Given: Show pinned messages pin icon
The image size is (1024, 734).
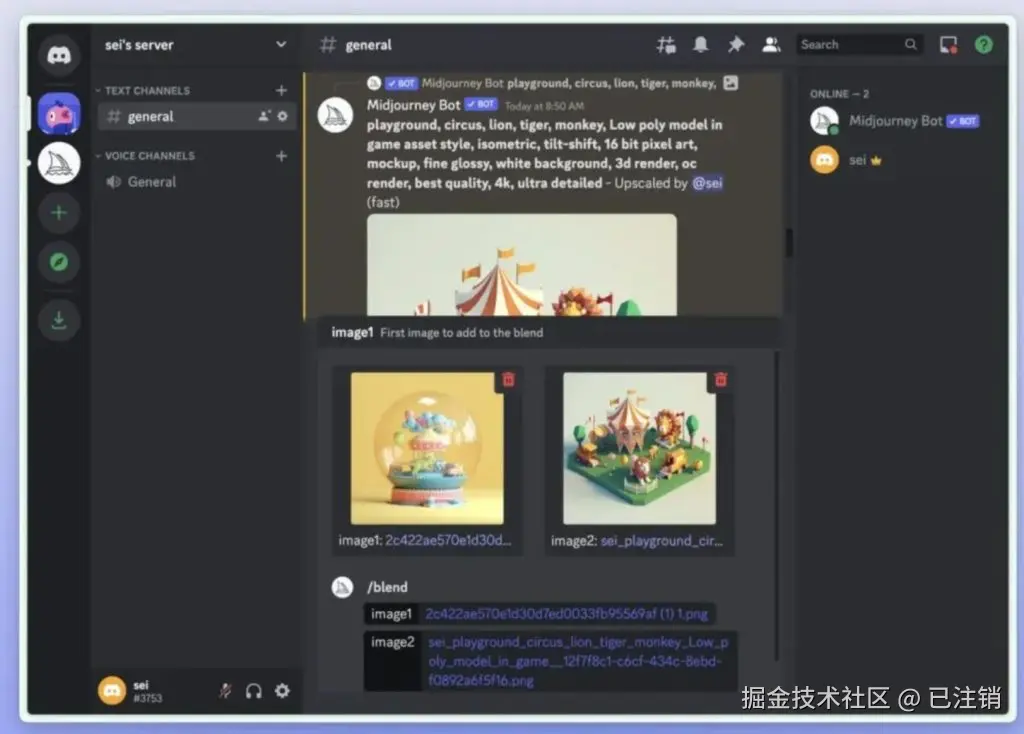Looking at the screenshot, I should (736, 44).
